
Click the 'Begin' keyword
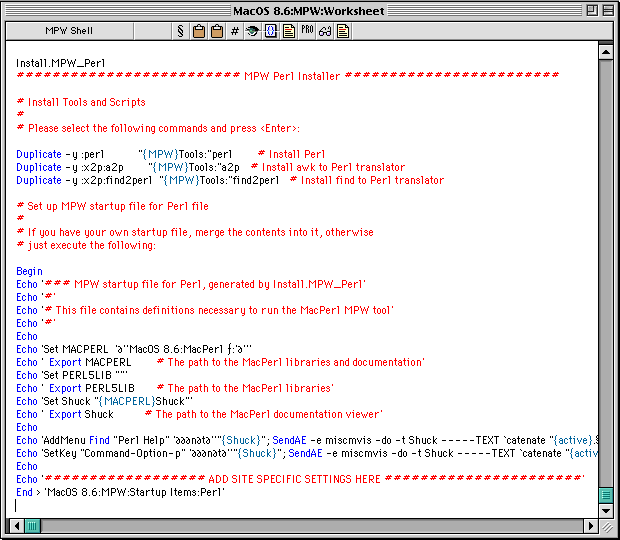click(29, 271)
